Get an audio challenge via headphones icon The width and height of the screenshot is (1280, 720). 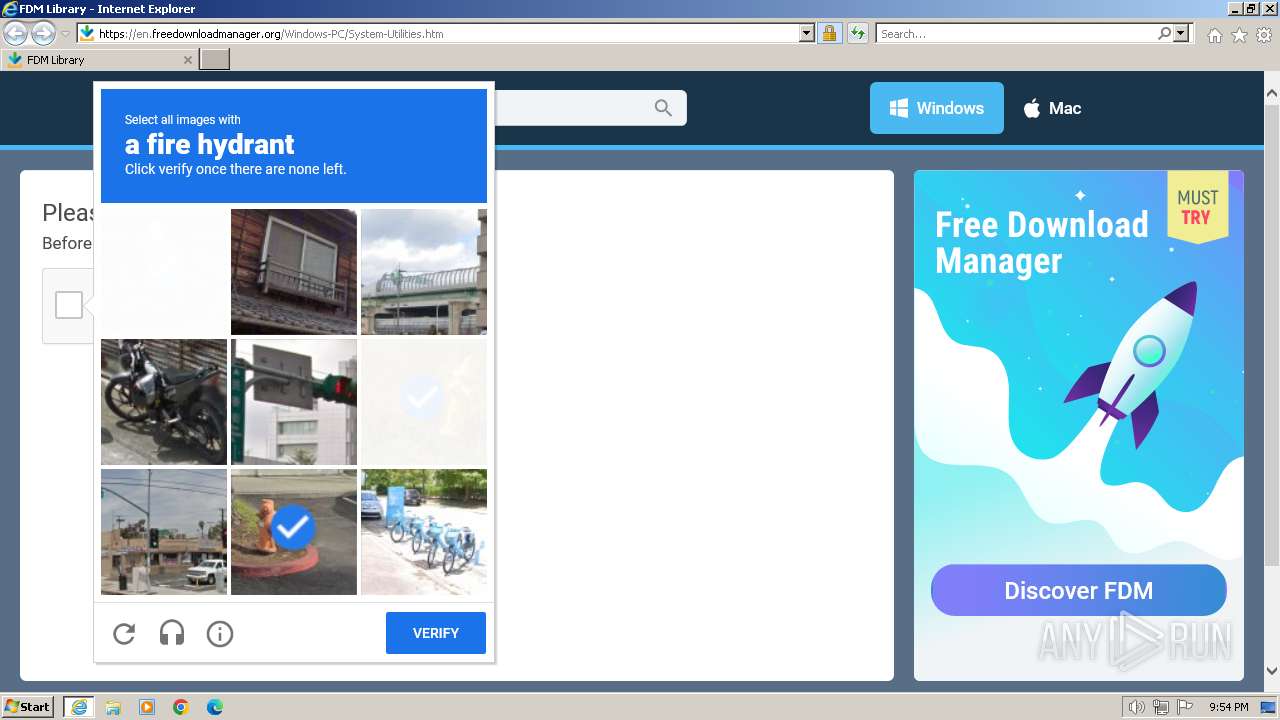pyautogui.click(x=172, y=633)
